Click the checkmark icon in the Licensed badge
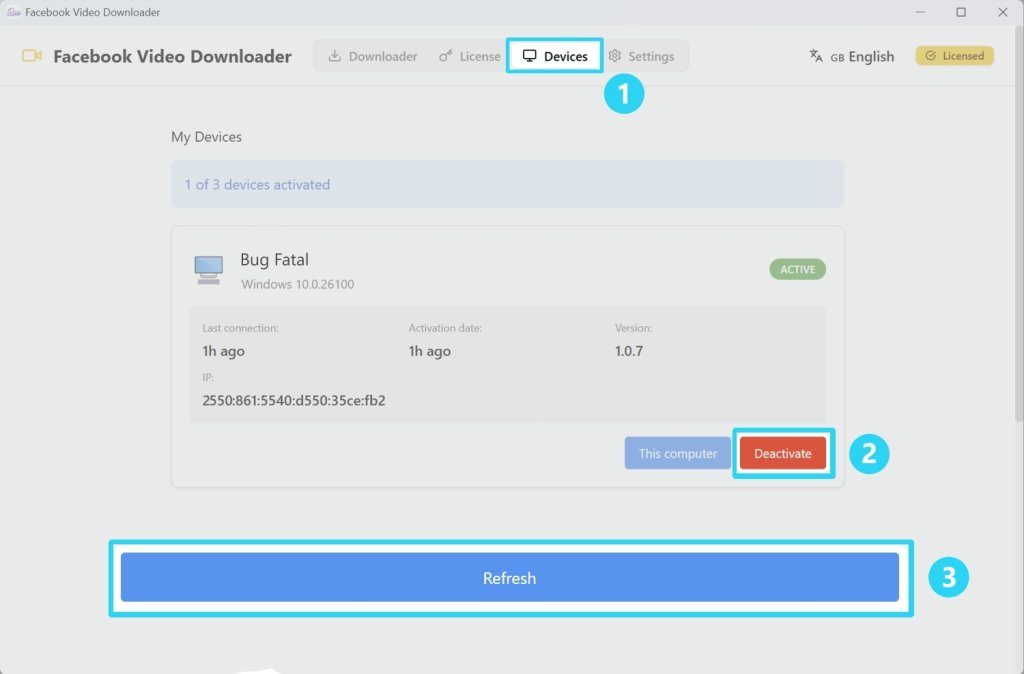The height and width of the screenshot is (674, 1024). click(931, 55)
